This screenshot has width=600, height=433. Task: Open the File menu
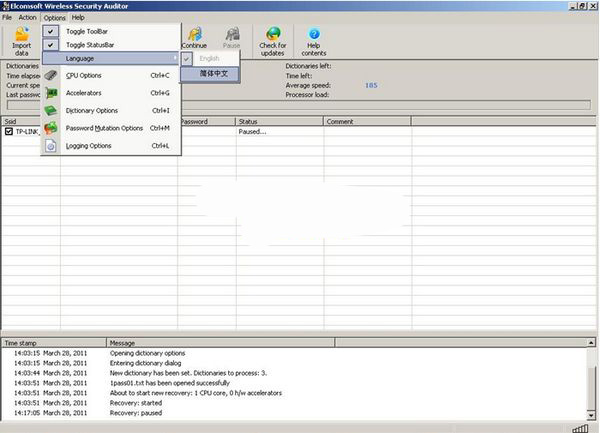7,18
